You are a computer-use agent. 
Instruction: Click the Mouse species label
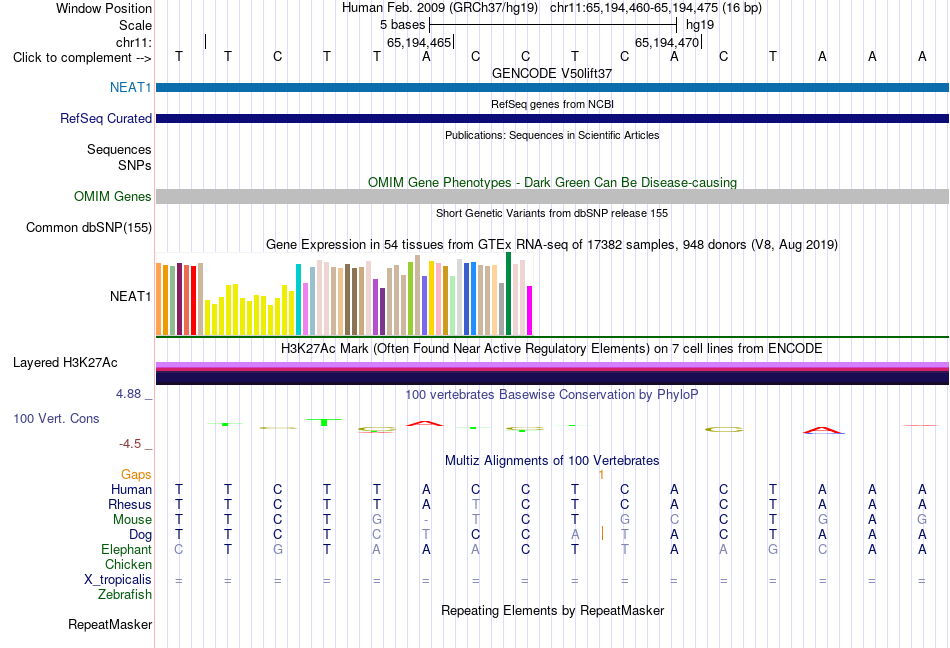pyautogui.click(x=132, y=520)
